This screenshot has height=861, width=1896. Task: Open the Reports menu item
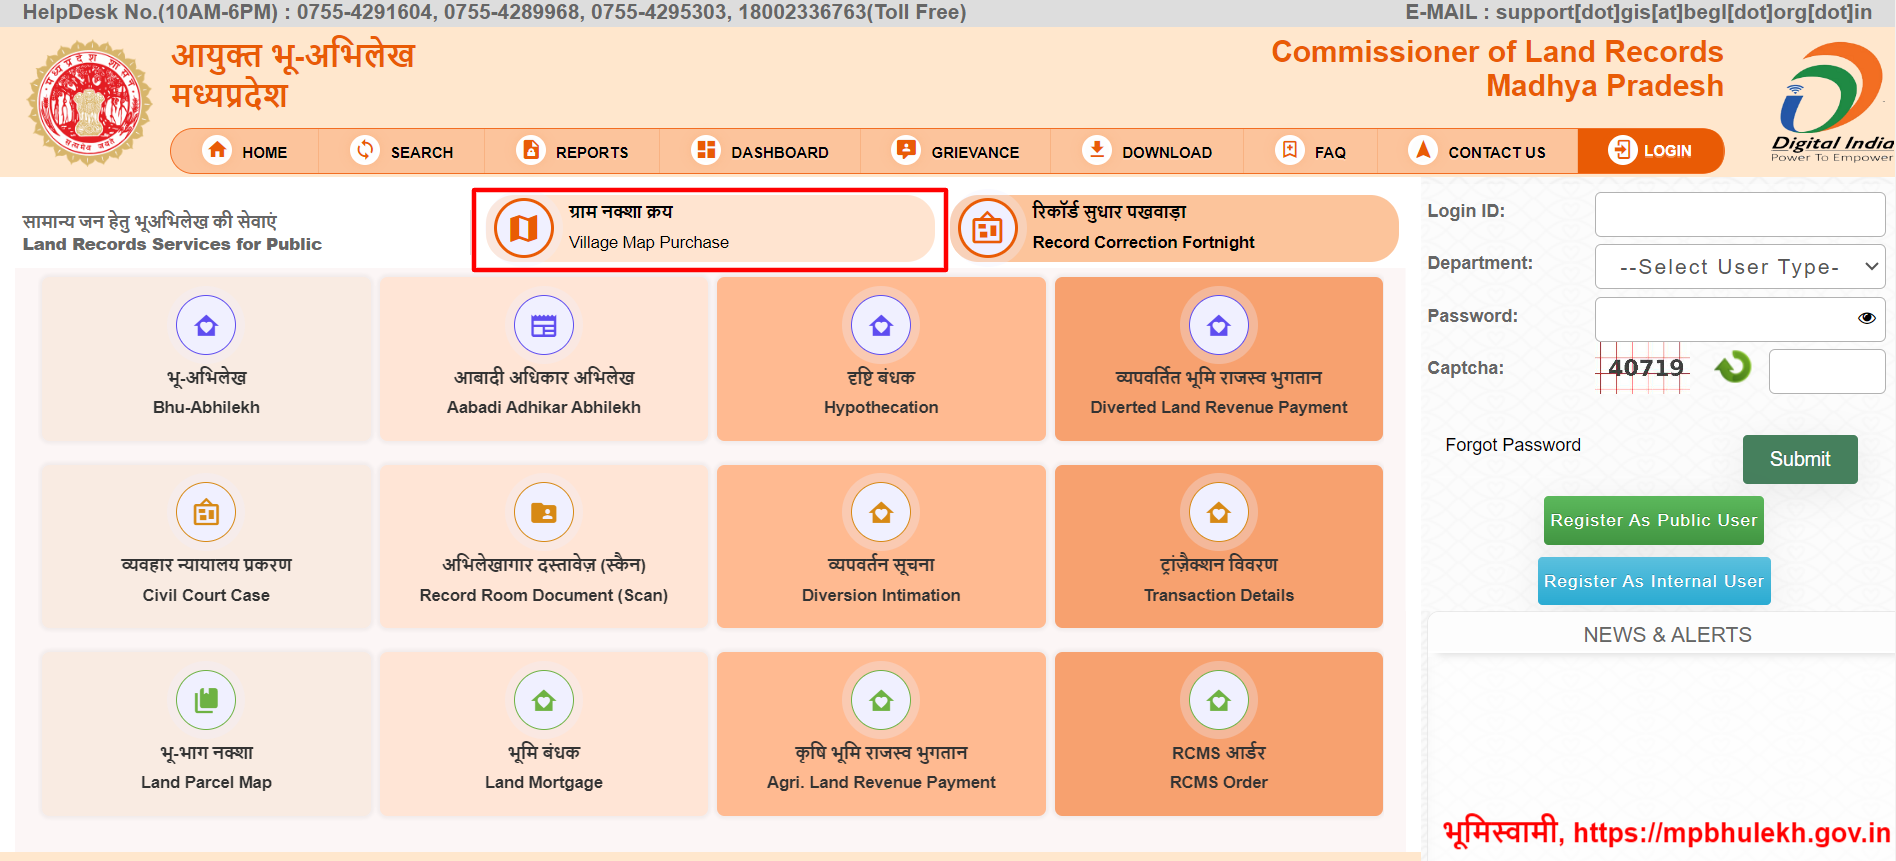coord(573,152)
